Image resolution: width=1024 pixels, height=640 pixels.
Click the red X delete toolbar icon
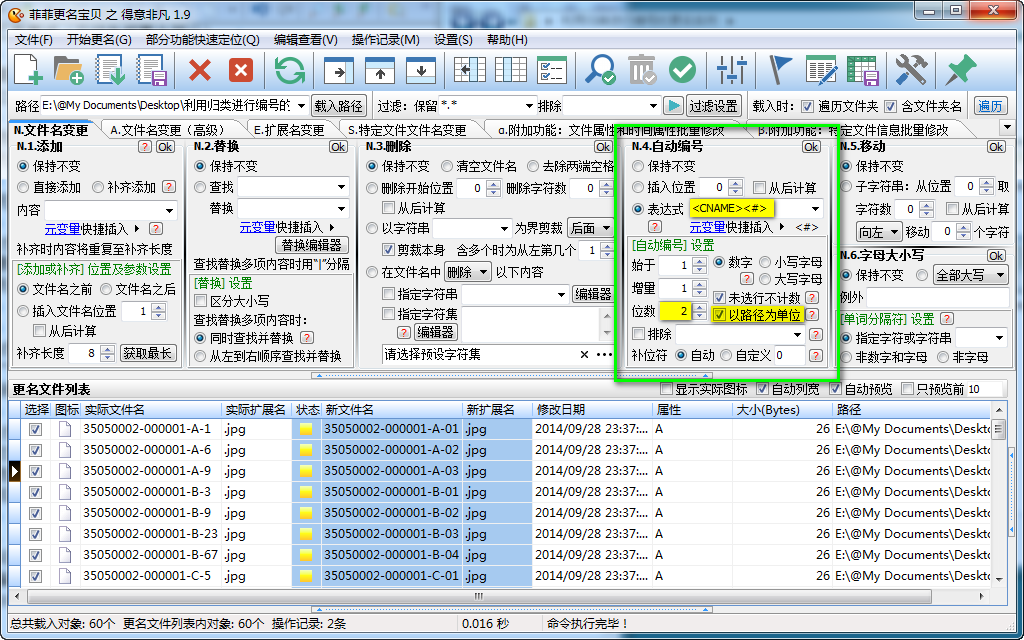pos(200,70)
